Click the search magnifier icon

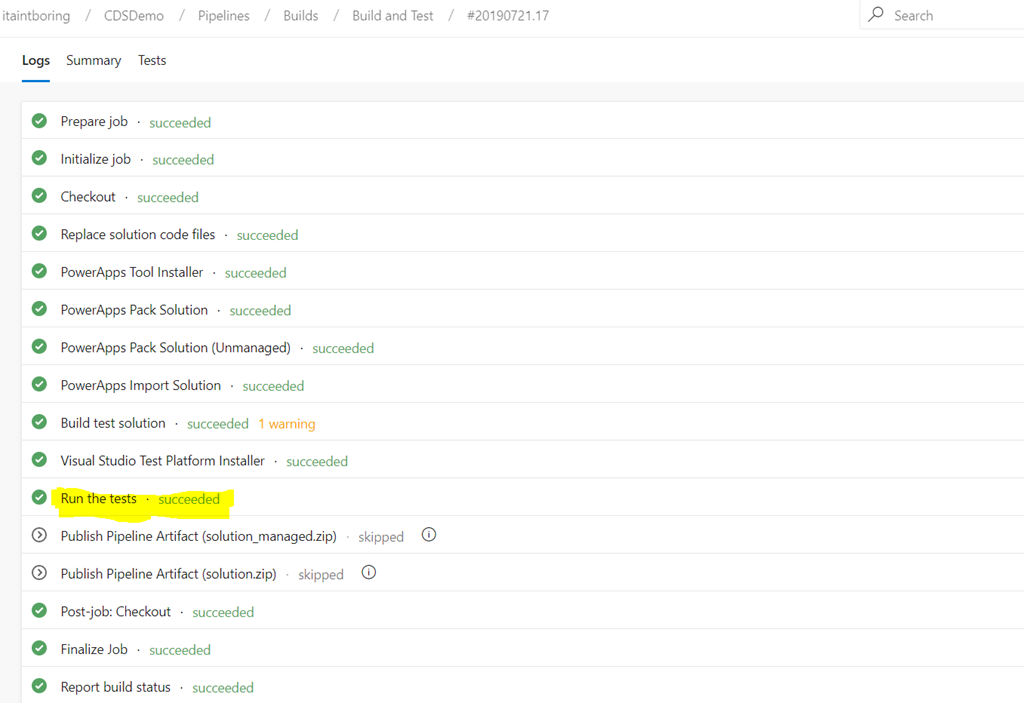pos(876,14)
